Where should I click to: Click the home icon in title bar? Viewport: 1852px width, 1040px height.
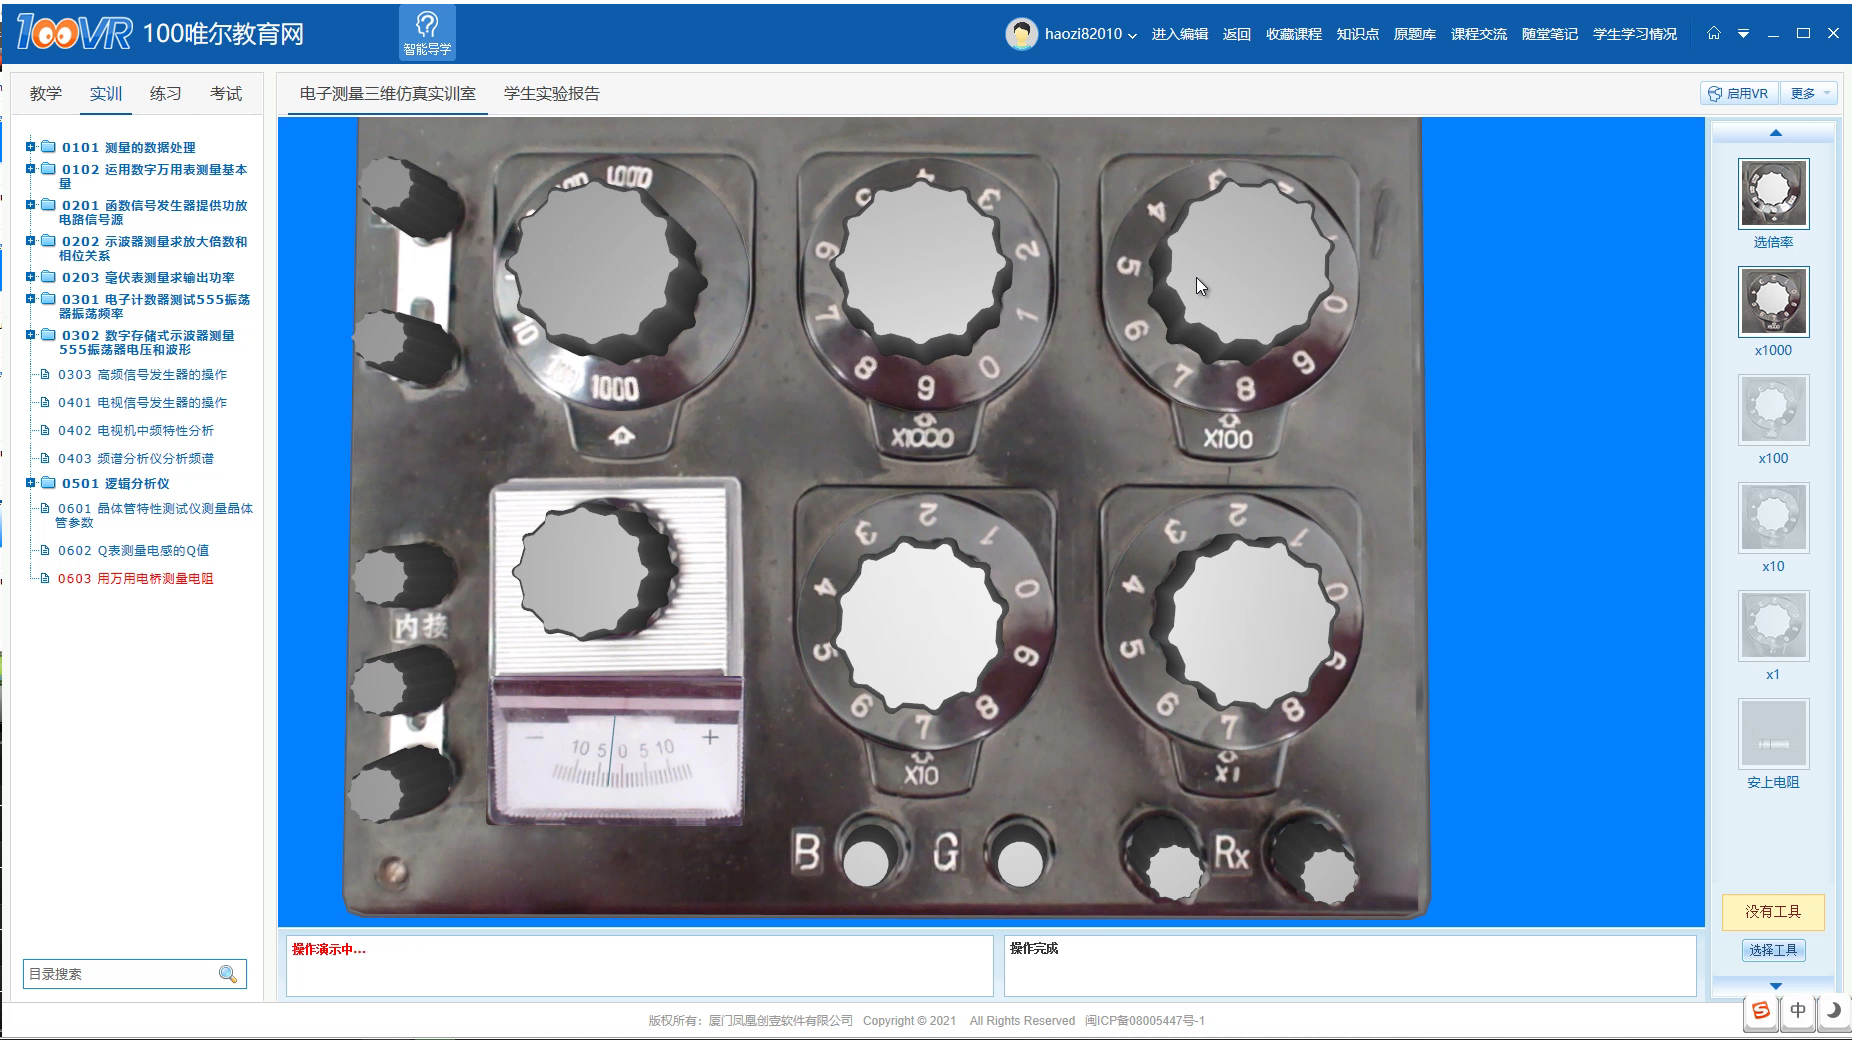point(1713,33)
